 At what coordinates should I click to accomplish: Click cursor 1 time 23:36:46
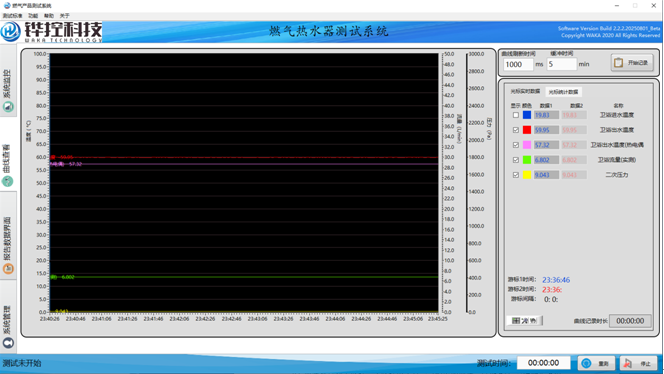556,280
